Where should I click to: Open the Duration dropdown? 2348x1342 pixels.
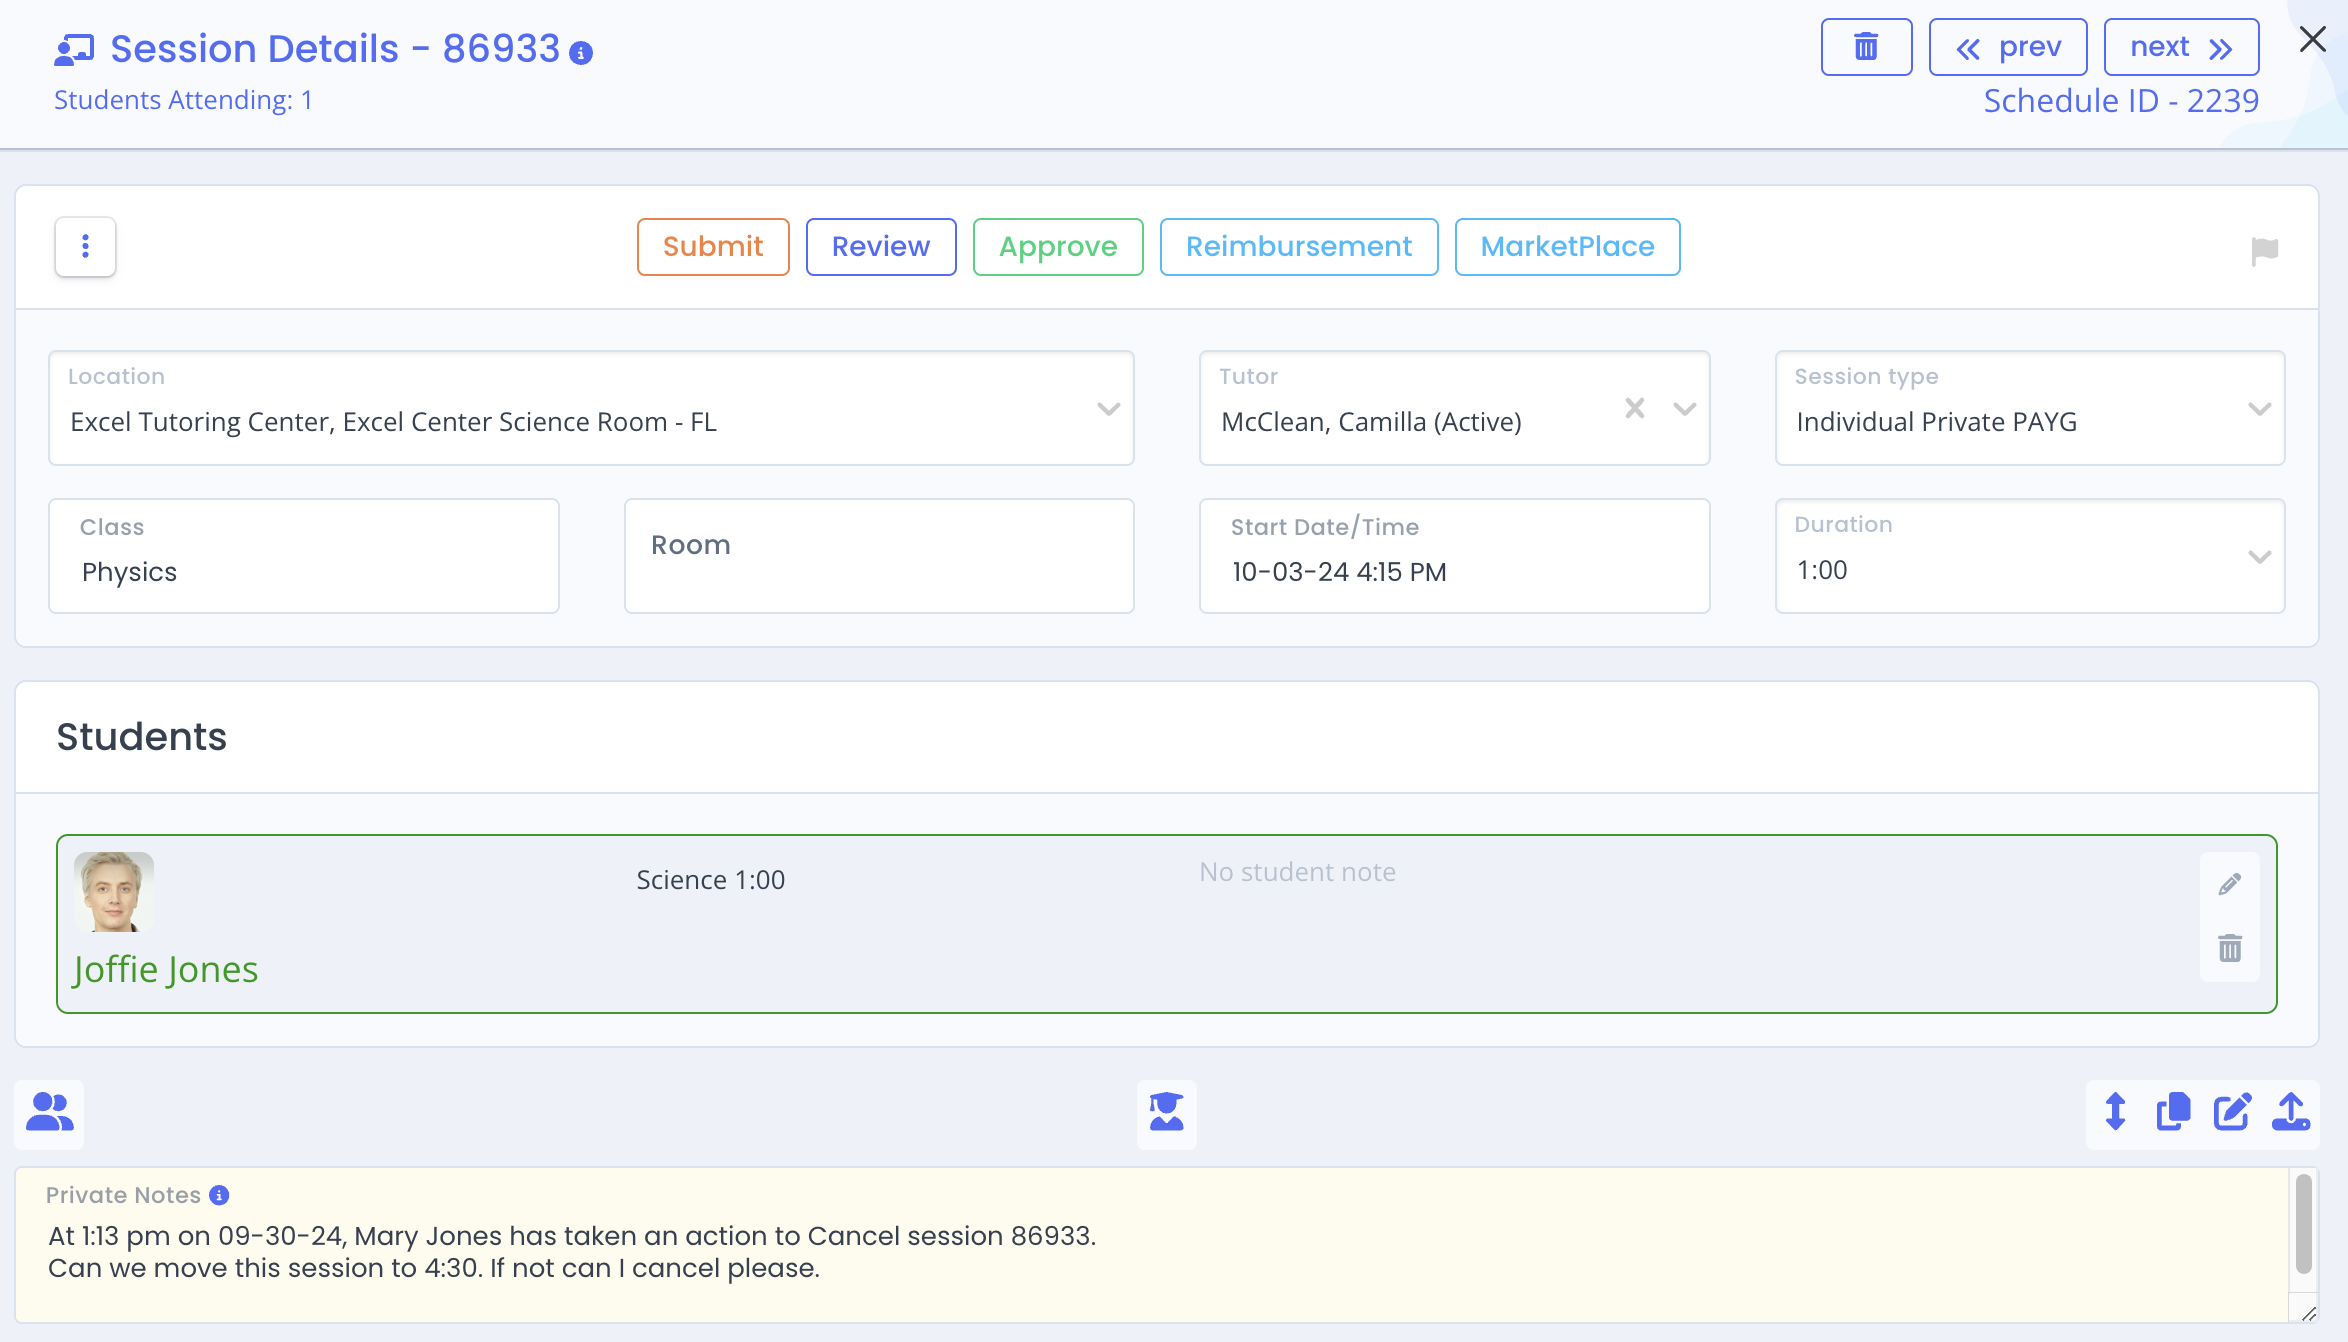pos(2030,556)
